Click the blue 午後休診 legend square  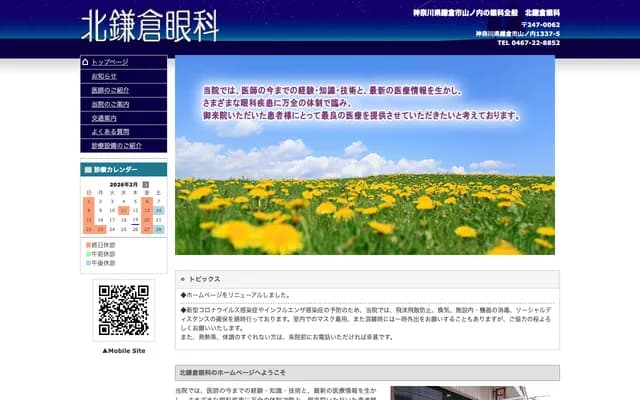click(87, 263)
